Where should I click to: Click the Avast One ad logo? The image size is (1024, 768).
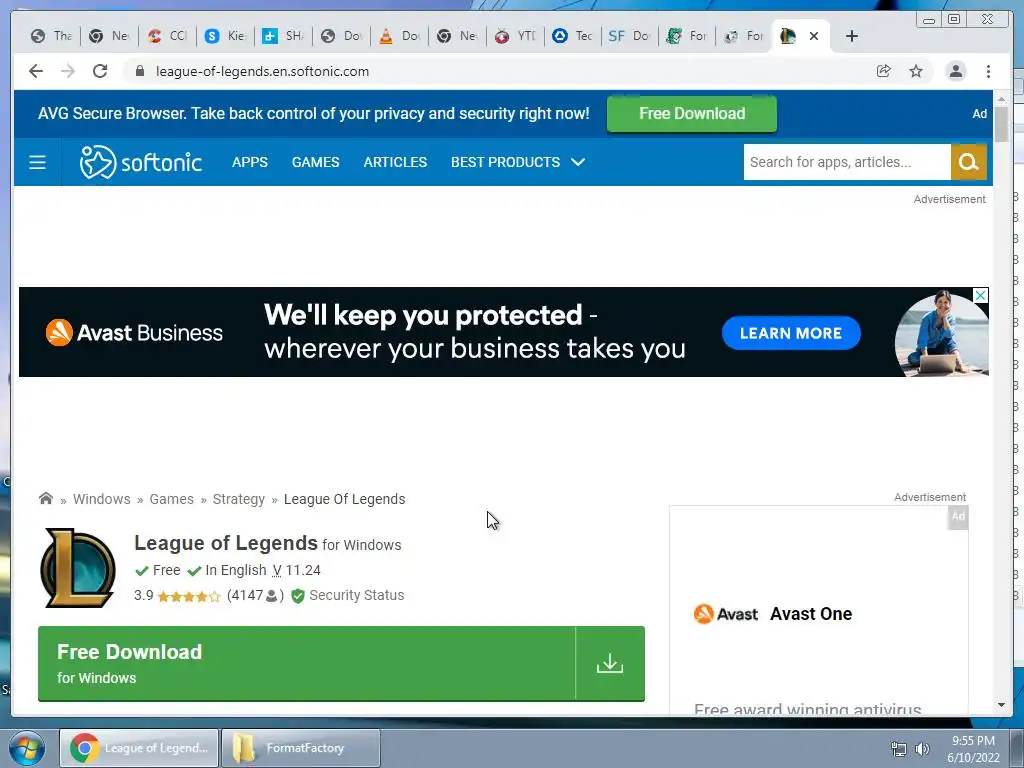726,614
